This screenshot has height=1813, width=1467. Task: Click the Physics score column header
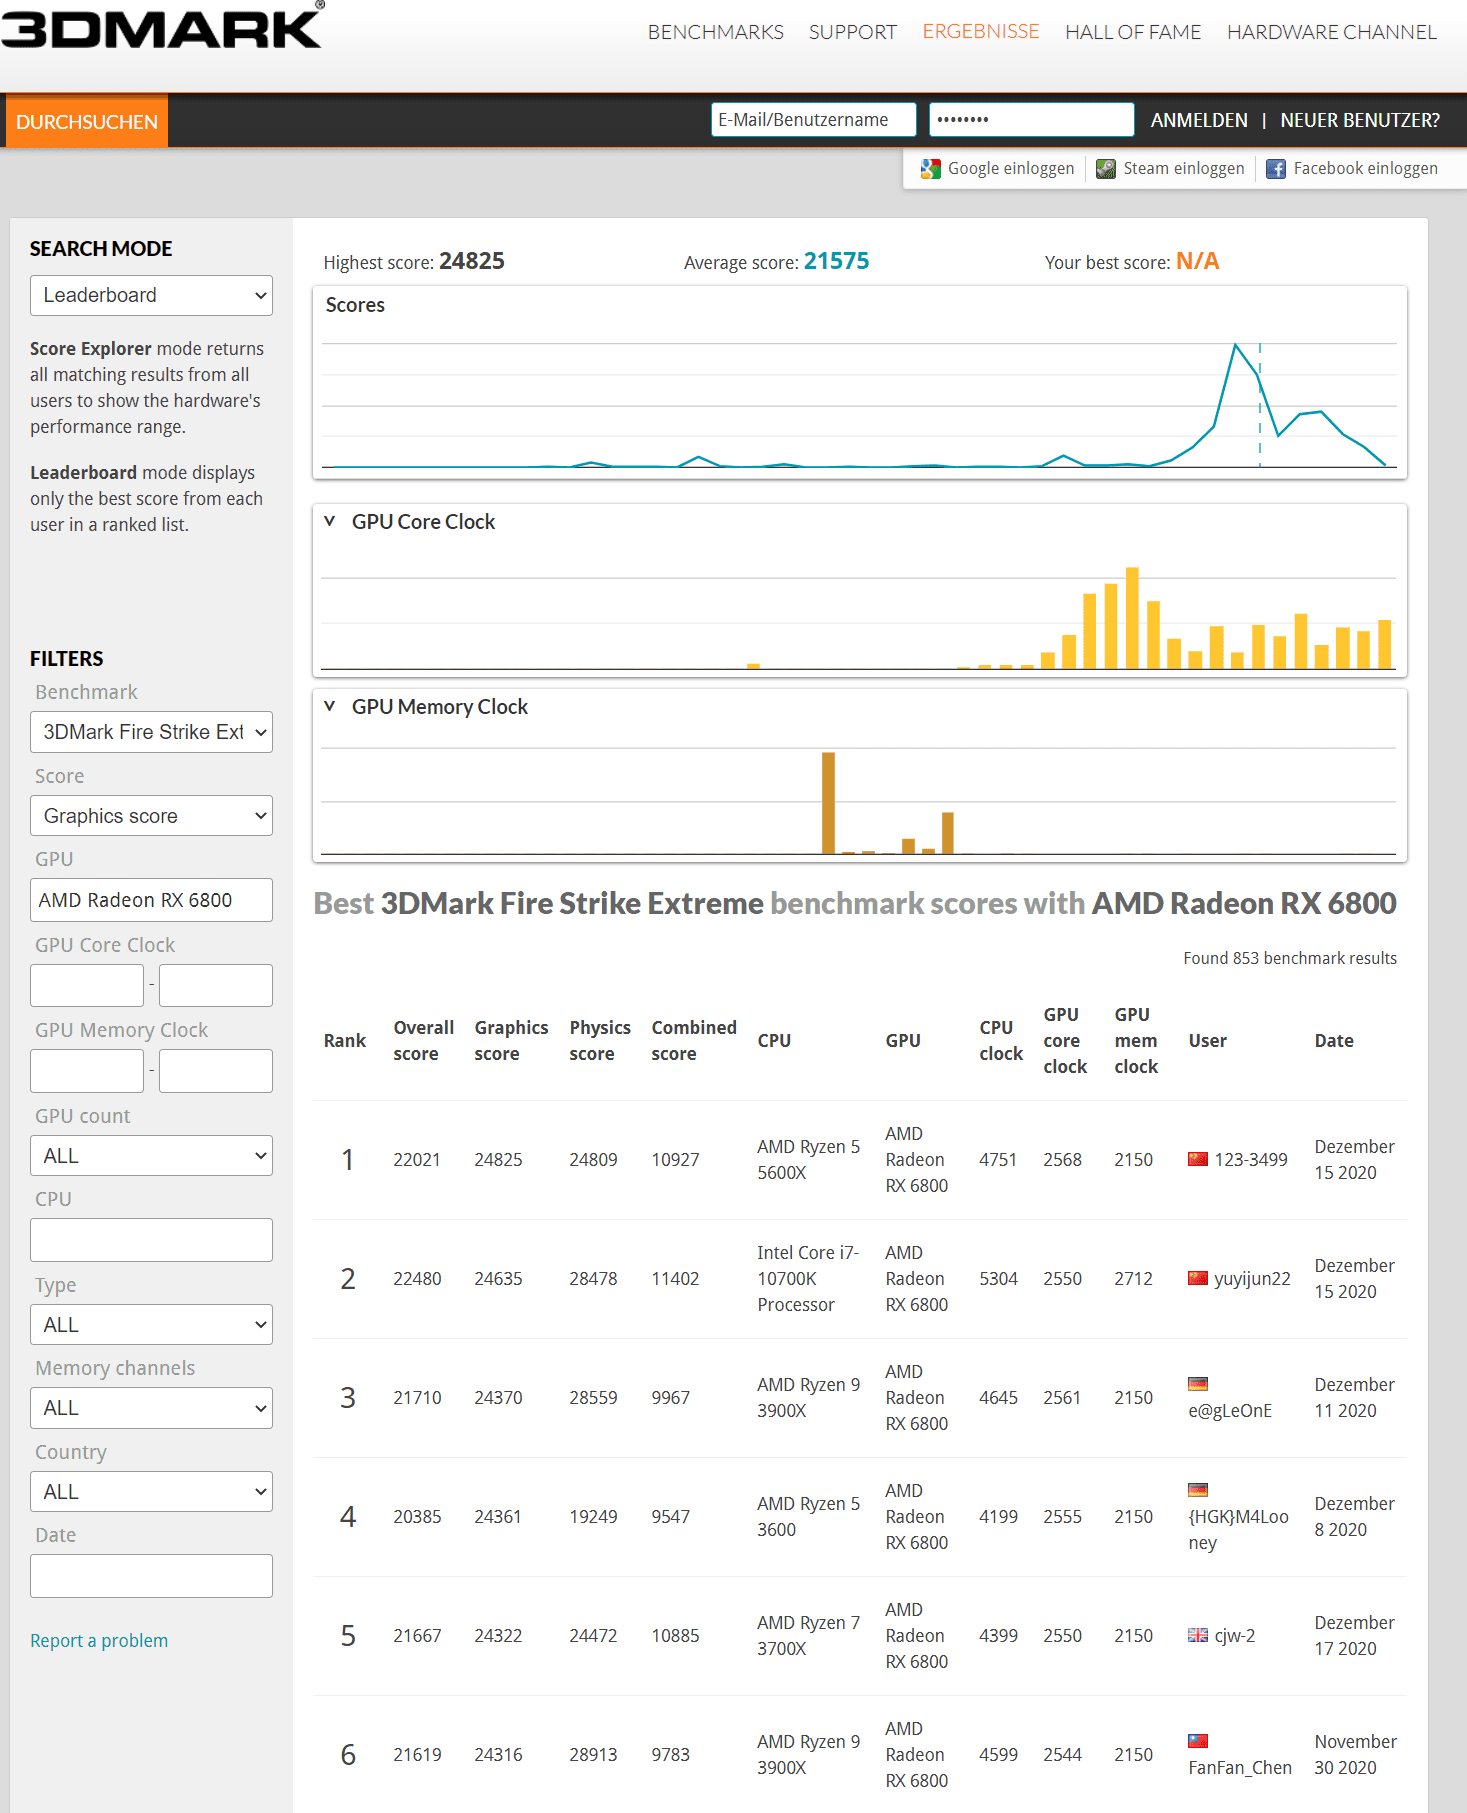[600, 1041]
